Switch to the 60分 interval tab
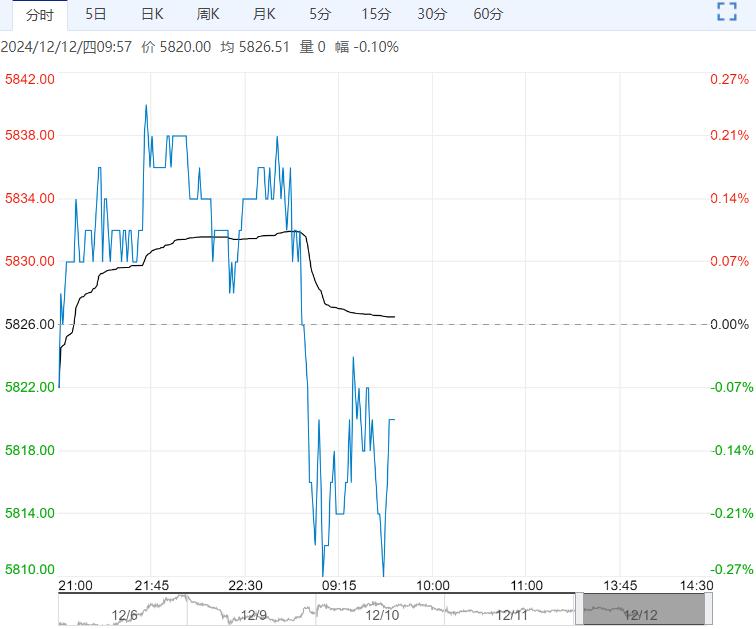756x629 pixels. point(488,14)
